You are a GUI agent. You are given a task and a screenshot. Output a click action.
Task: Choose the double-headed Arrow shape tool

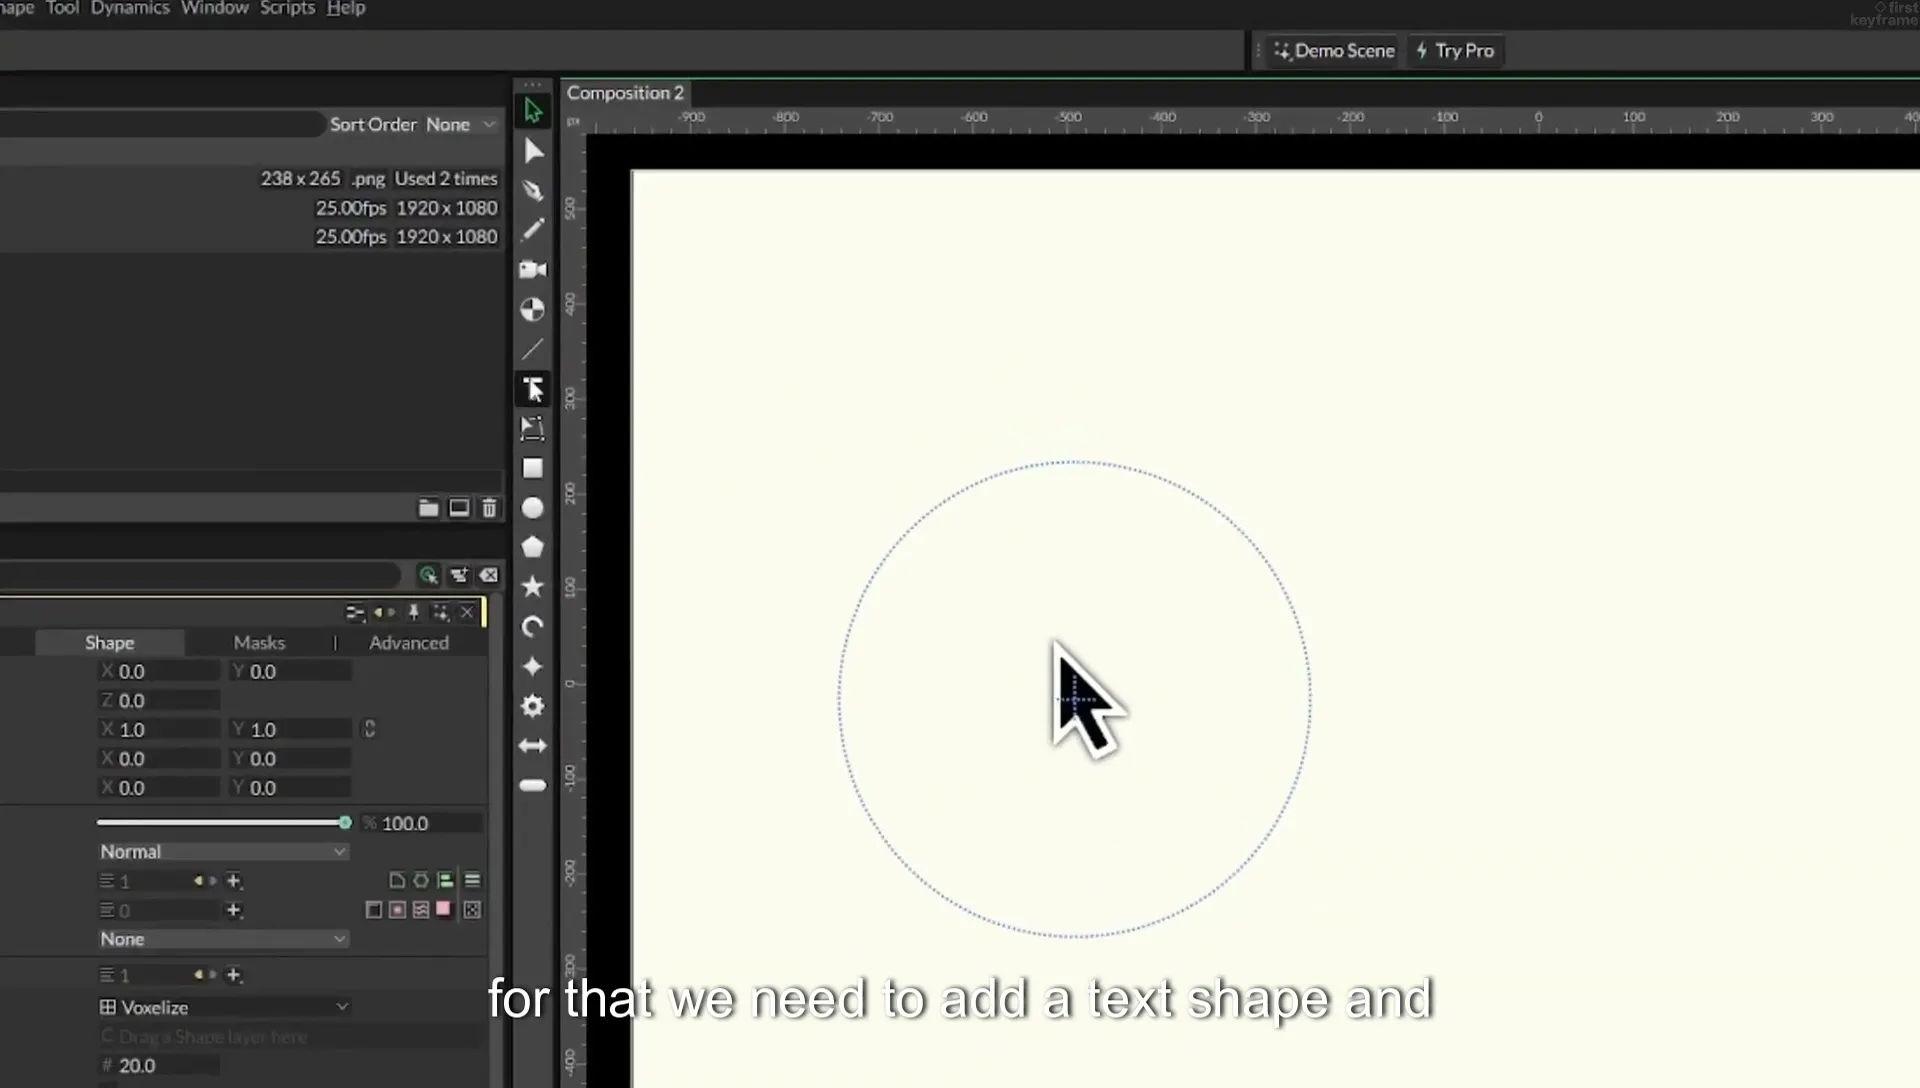533,746
